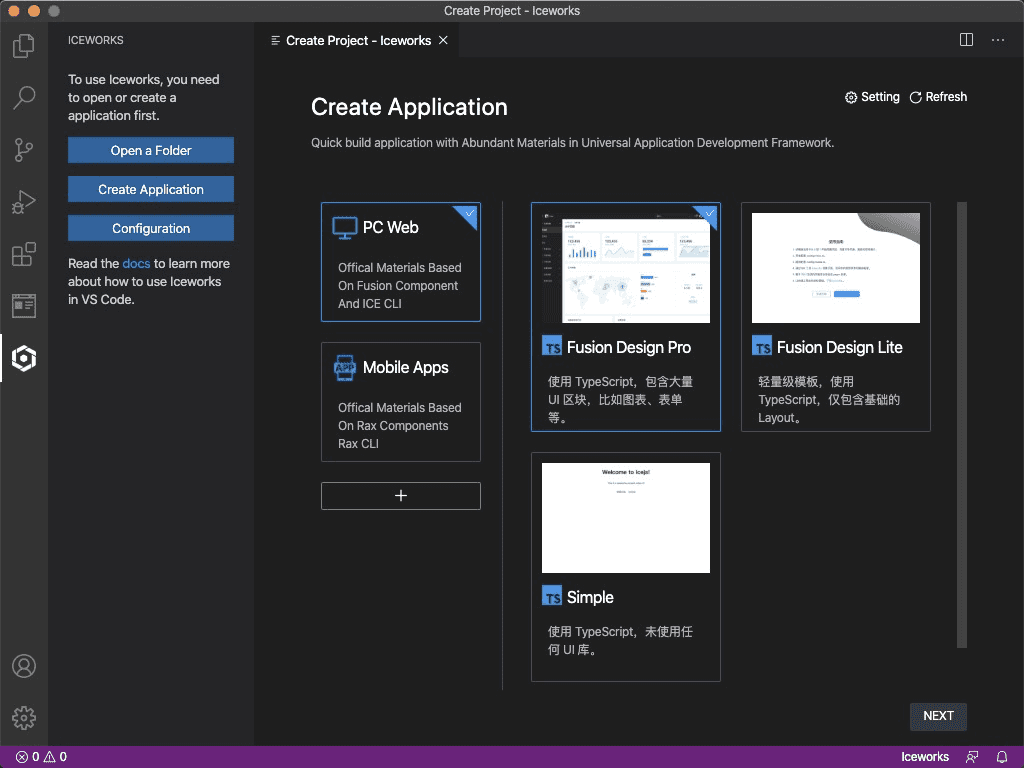This screenshot has height=768, width=1024.
Task: Open the Search view icon
Action: pyautogui.click(x=24, y=97)
